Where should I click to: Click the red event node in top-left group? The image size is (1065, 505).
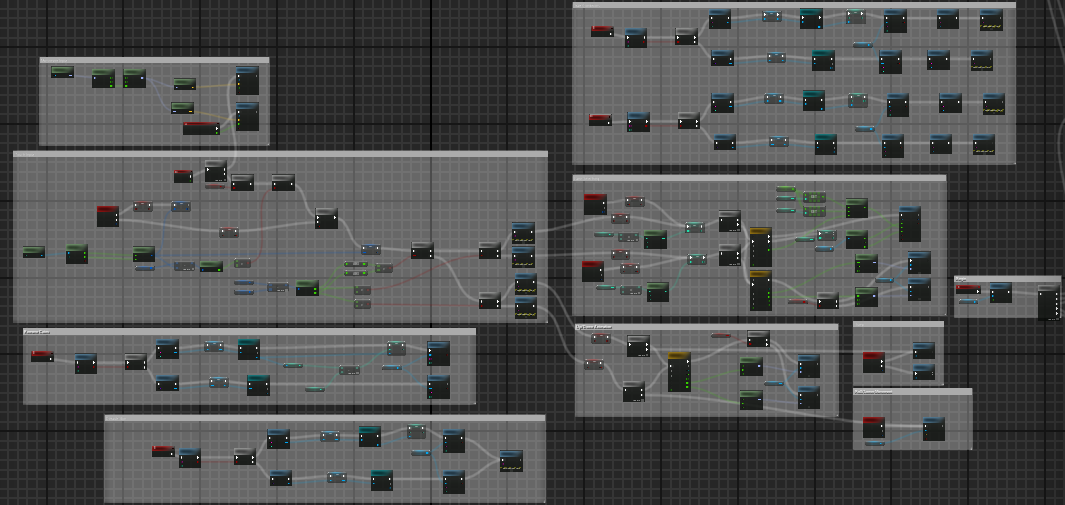200,127
